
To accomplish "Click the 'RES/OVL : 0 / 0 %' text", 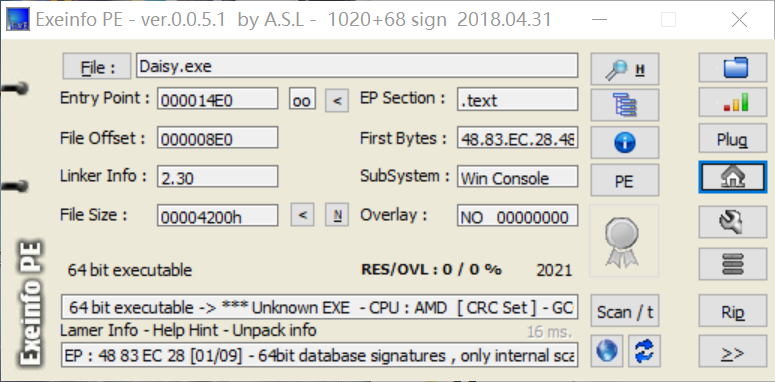I will click(x=431, y=269).
